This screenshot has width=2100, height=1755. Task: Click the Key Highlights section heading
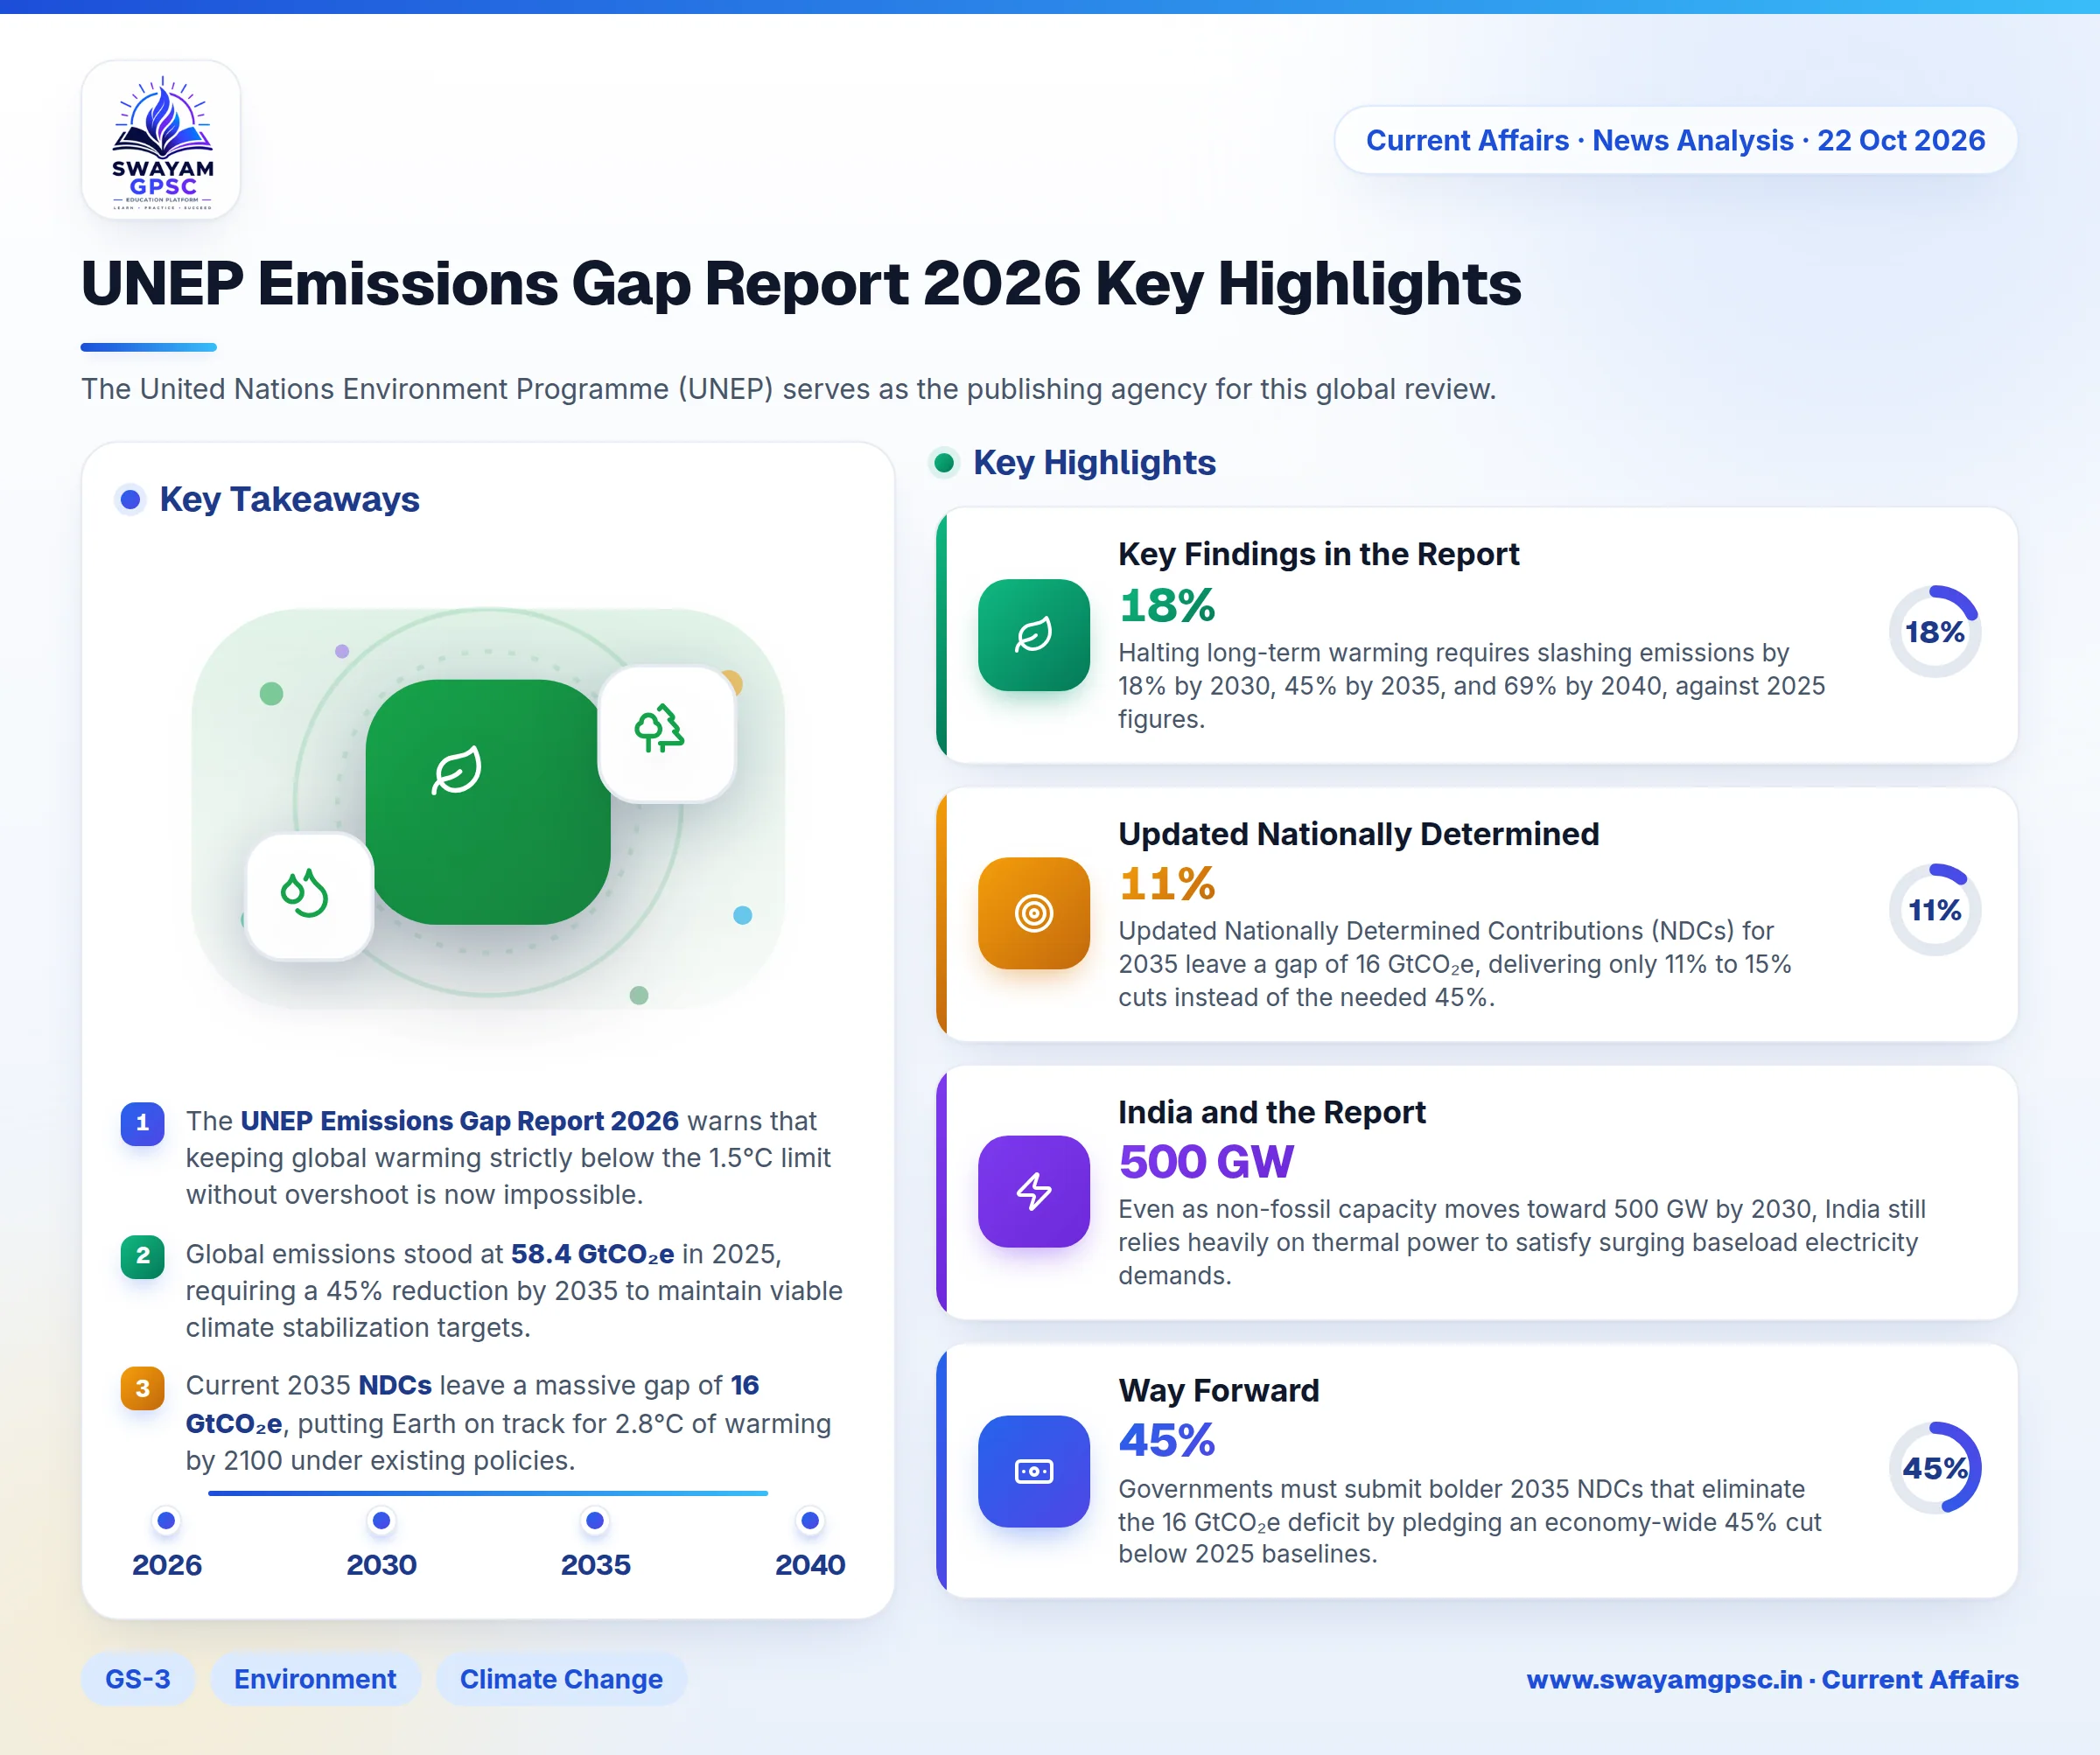coord(1094,462)
